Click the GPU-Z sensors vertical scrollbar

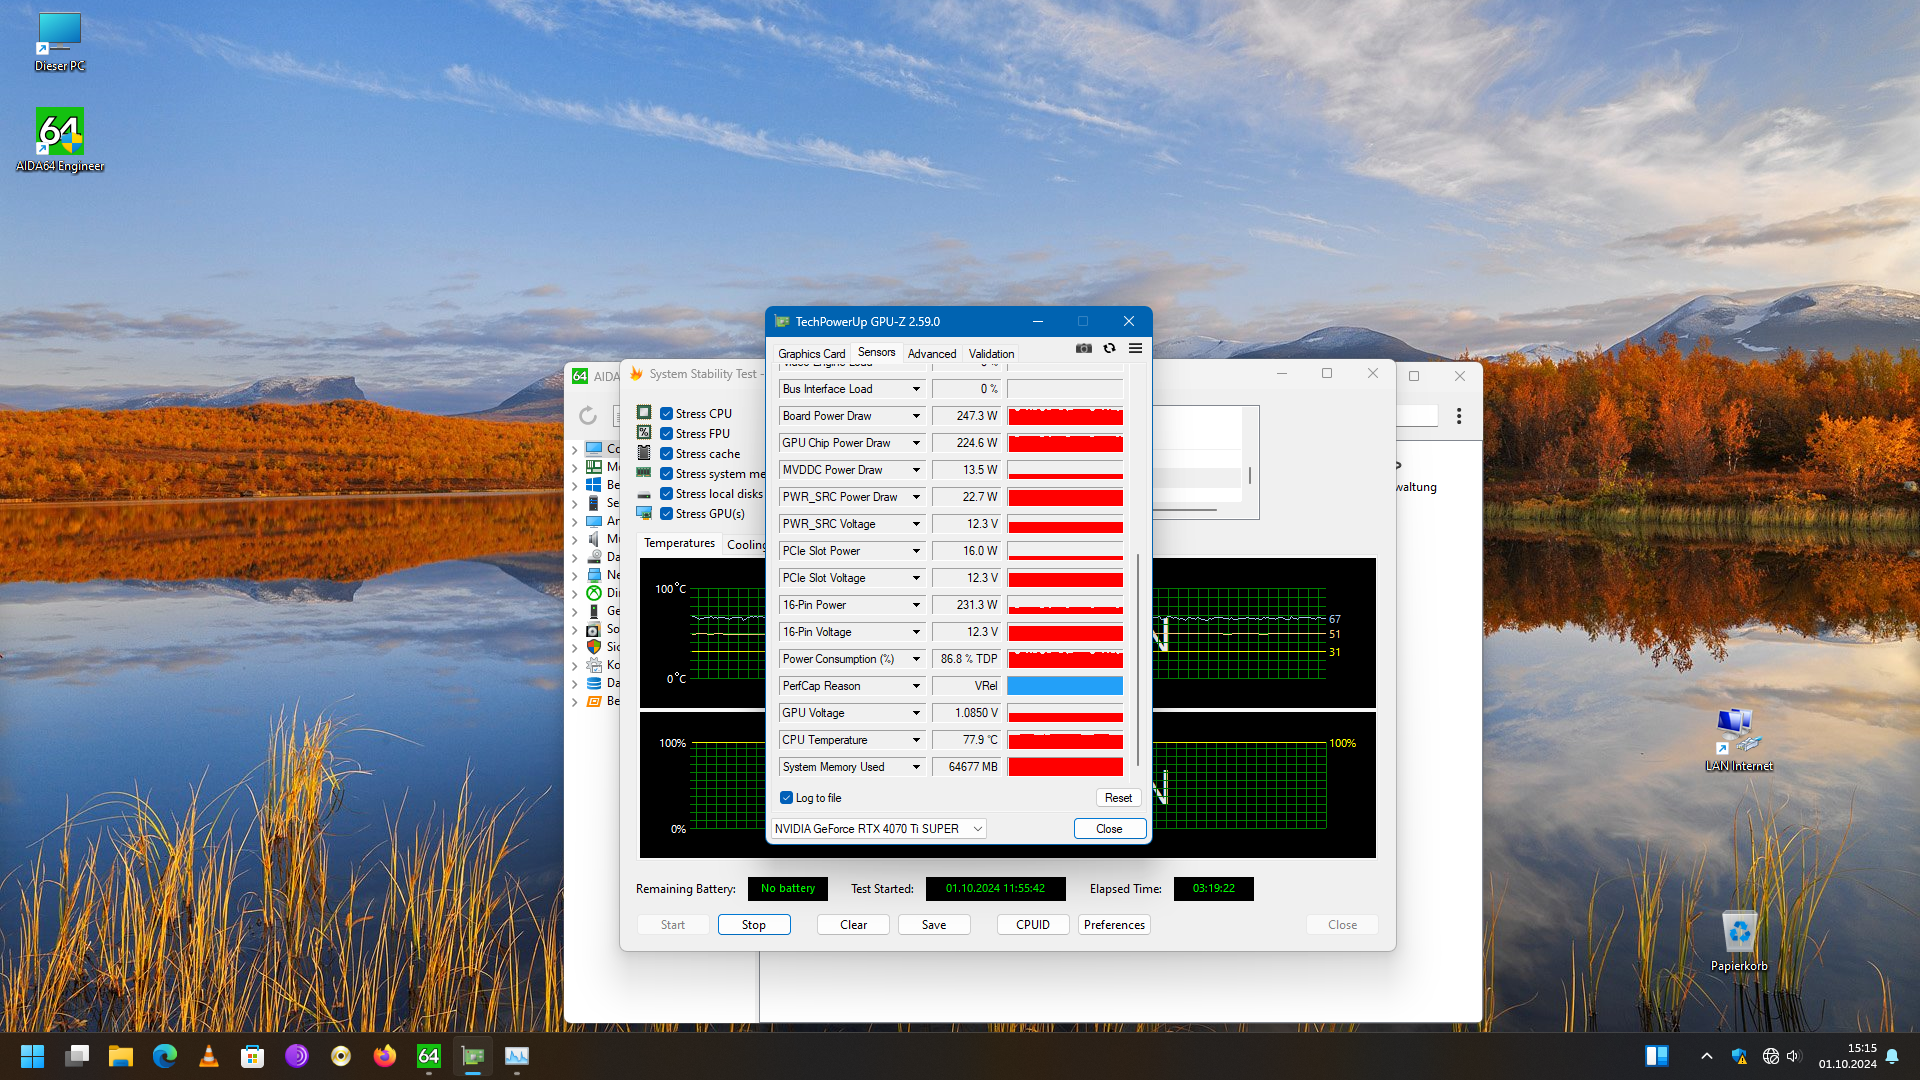(1138, 660)
